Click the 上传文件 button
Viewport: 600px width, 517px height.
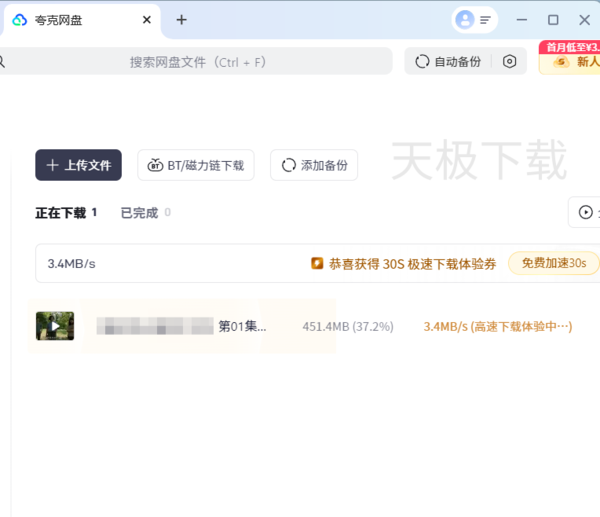[x=78, y=165]
